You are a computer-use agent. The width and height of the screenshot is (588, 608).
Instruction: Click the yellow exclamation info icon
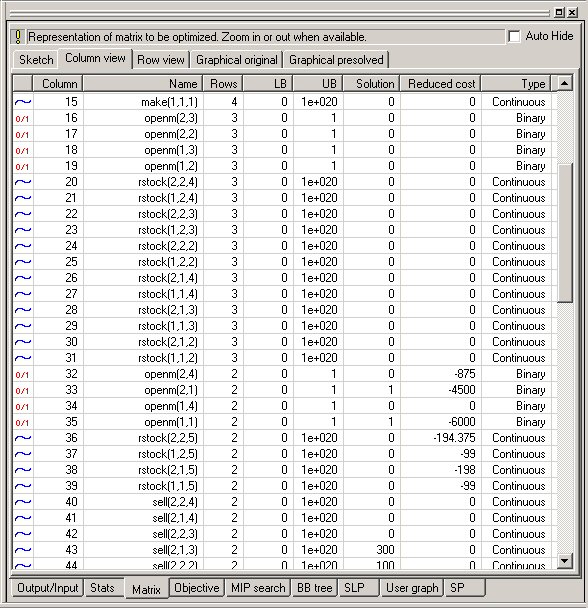18,37
